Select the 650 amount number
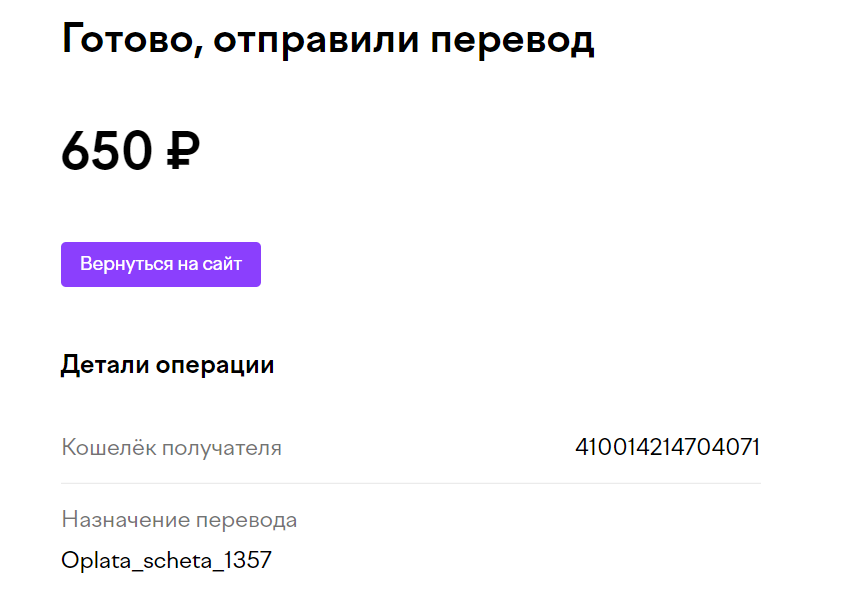 (x=107, y=150)
